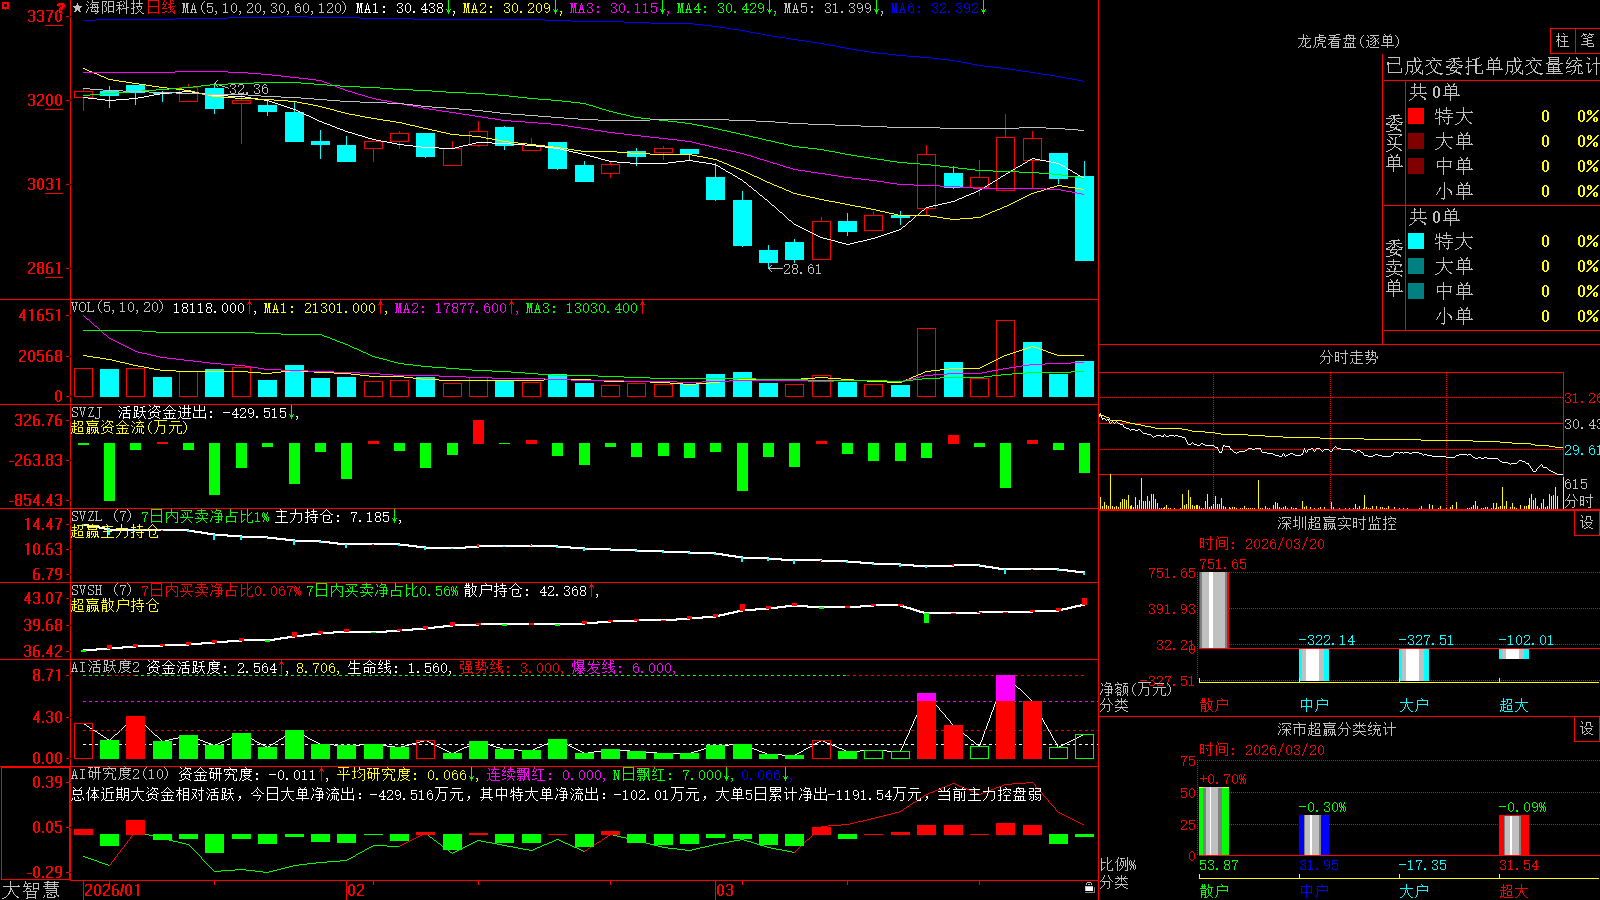Viewport: 1600px width, 900px height.
Task: Click the MA1: 30.438 value
Action: pyautogui.click(x=403, y=8)
